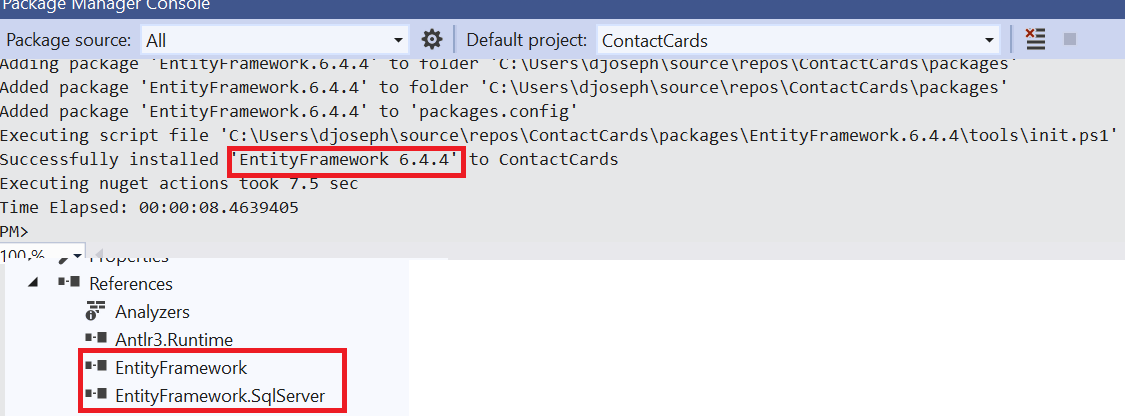Image resolution: width=1125 pixels, height=416 pixels.
Task: Collapse the References tree node
Action: point(33,283)
